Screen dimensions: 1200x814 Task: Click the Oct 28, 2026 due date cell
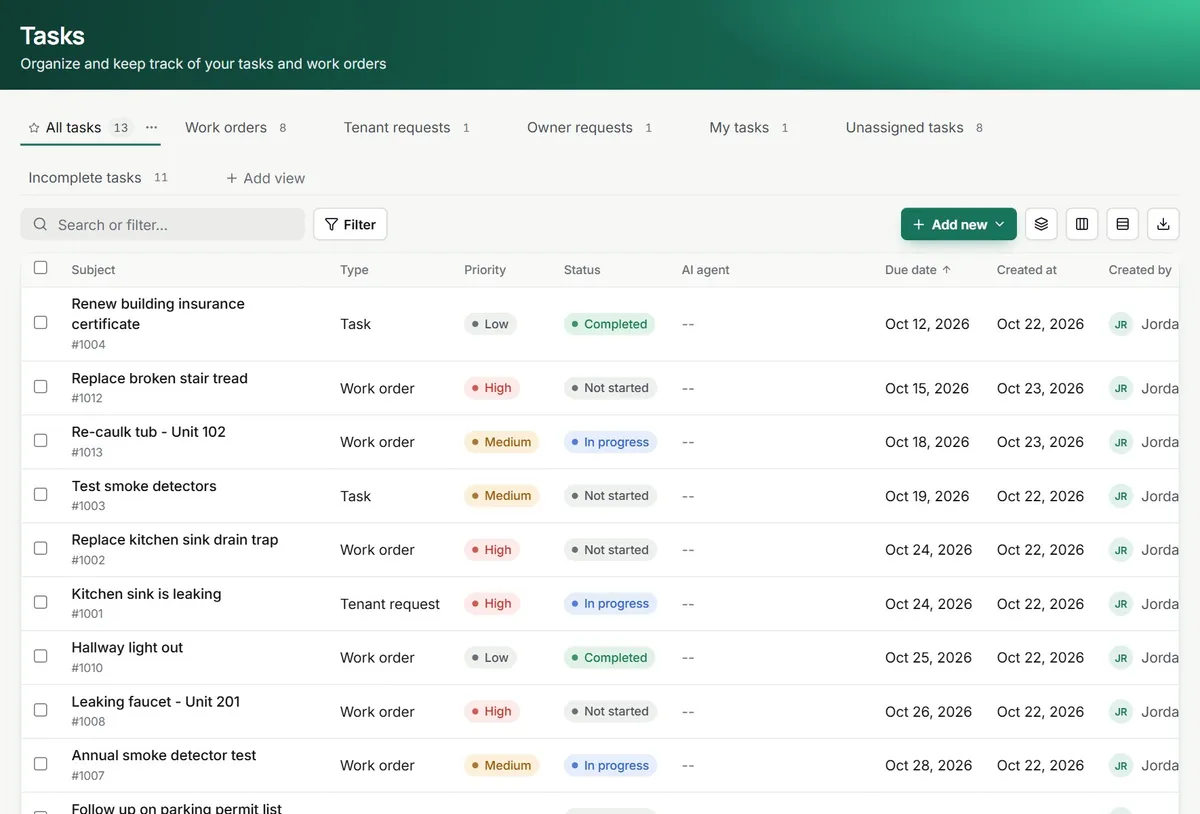[928, 766]
